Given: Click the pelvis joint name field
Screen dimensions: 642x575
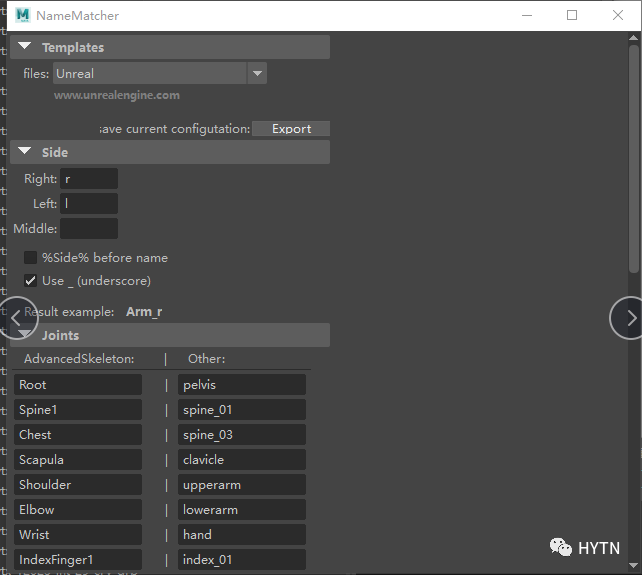Looking at the screenshot, I should click(242, 385).
